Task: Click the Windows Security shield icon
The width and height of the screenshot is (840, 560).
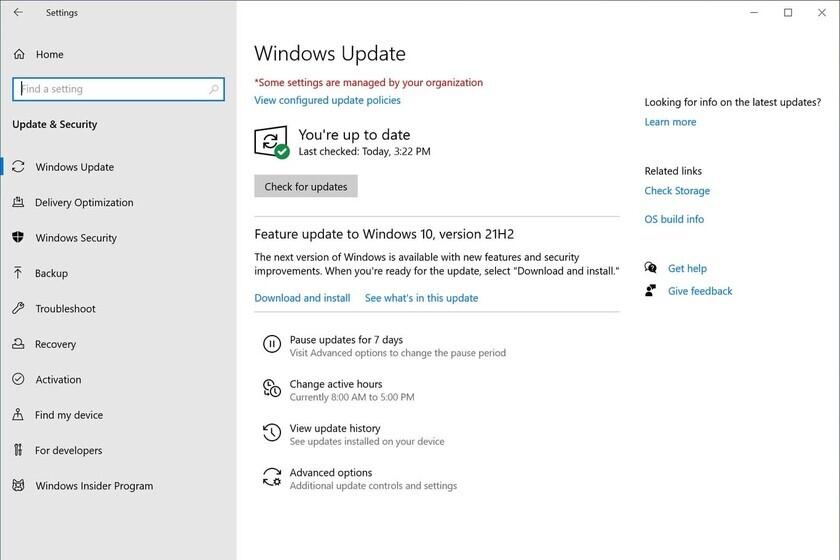Action: pos(18,237)
